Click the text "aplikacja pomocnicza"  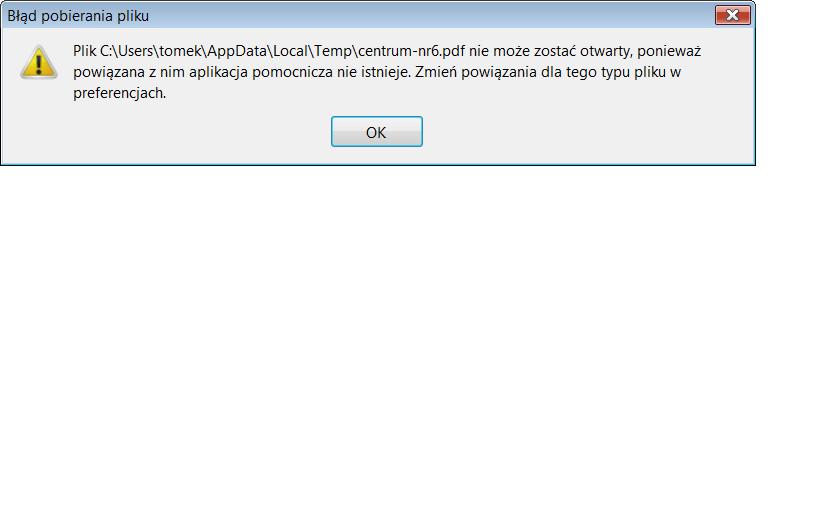[261, 72]
